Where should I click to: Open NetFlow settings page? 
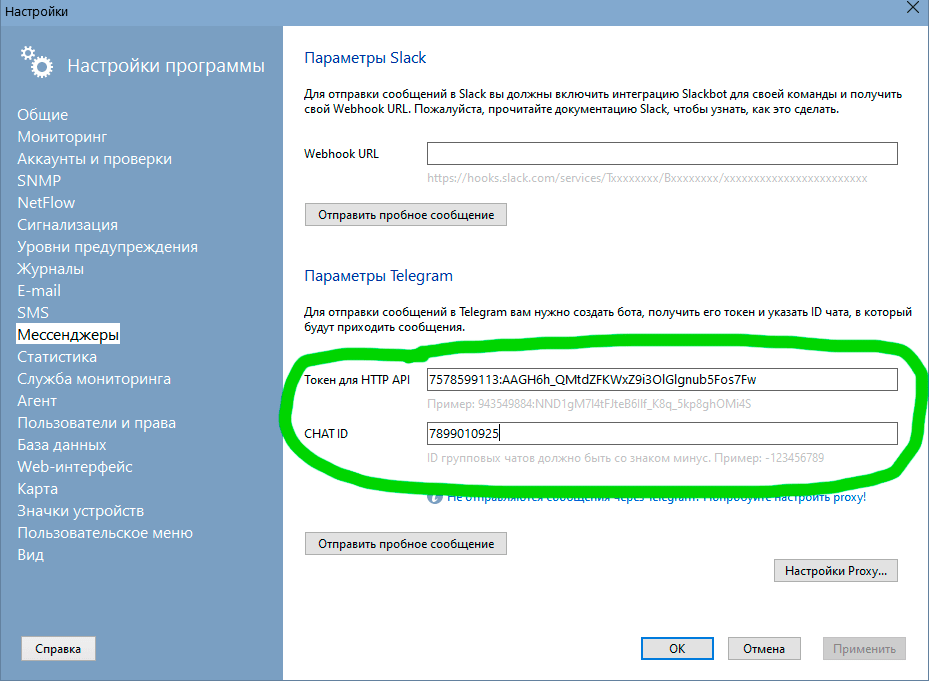coord(46,202)
